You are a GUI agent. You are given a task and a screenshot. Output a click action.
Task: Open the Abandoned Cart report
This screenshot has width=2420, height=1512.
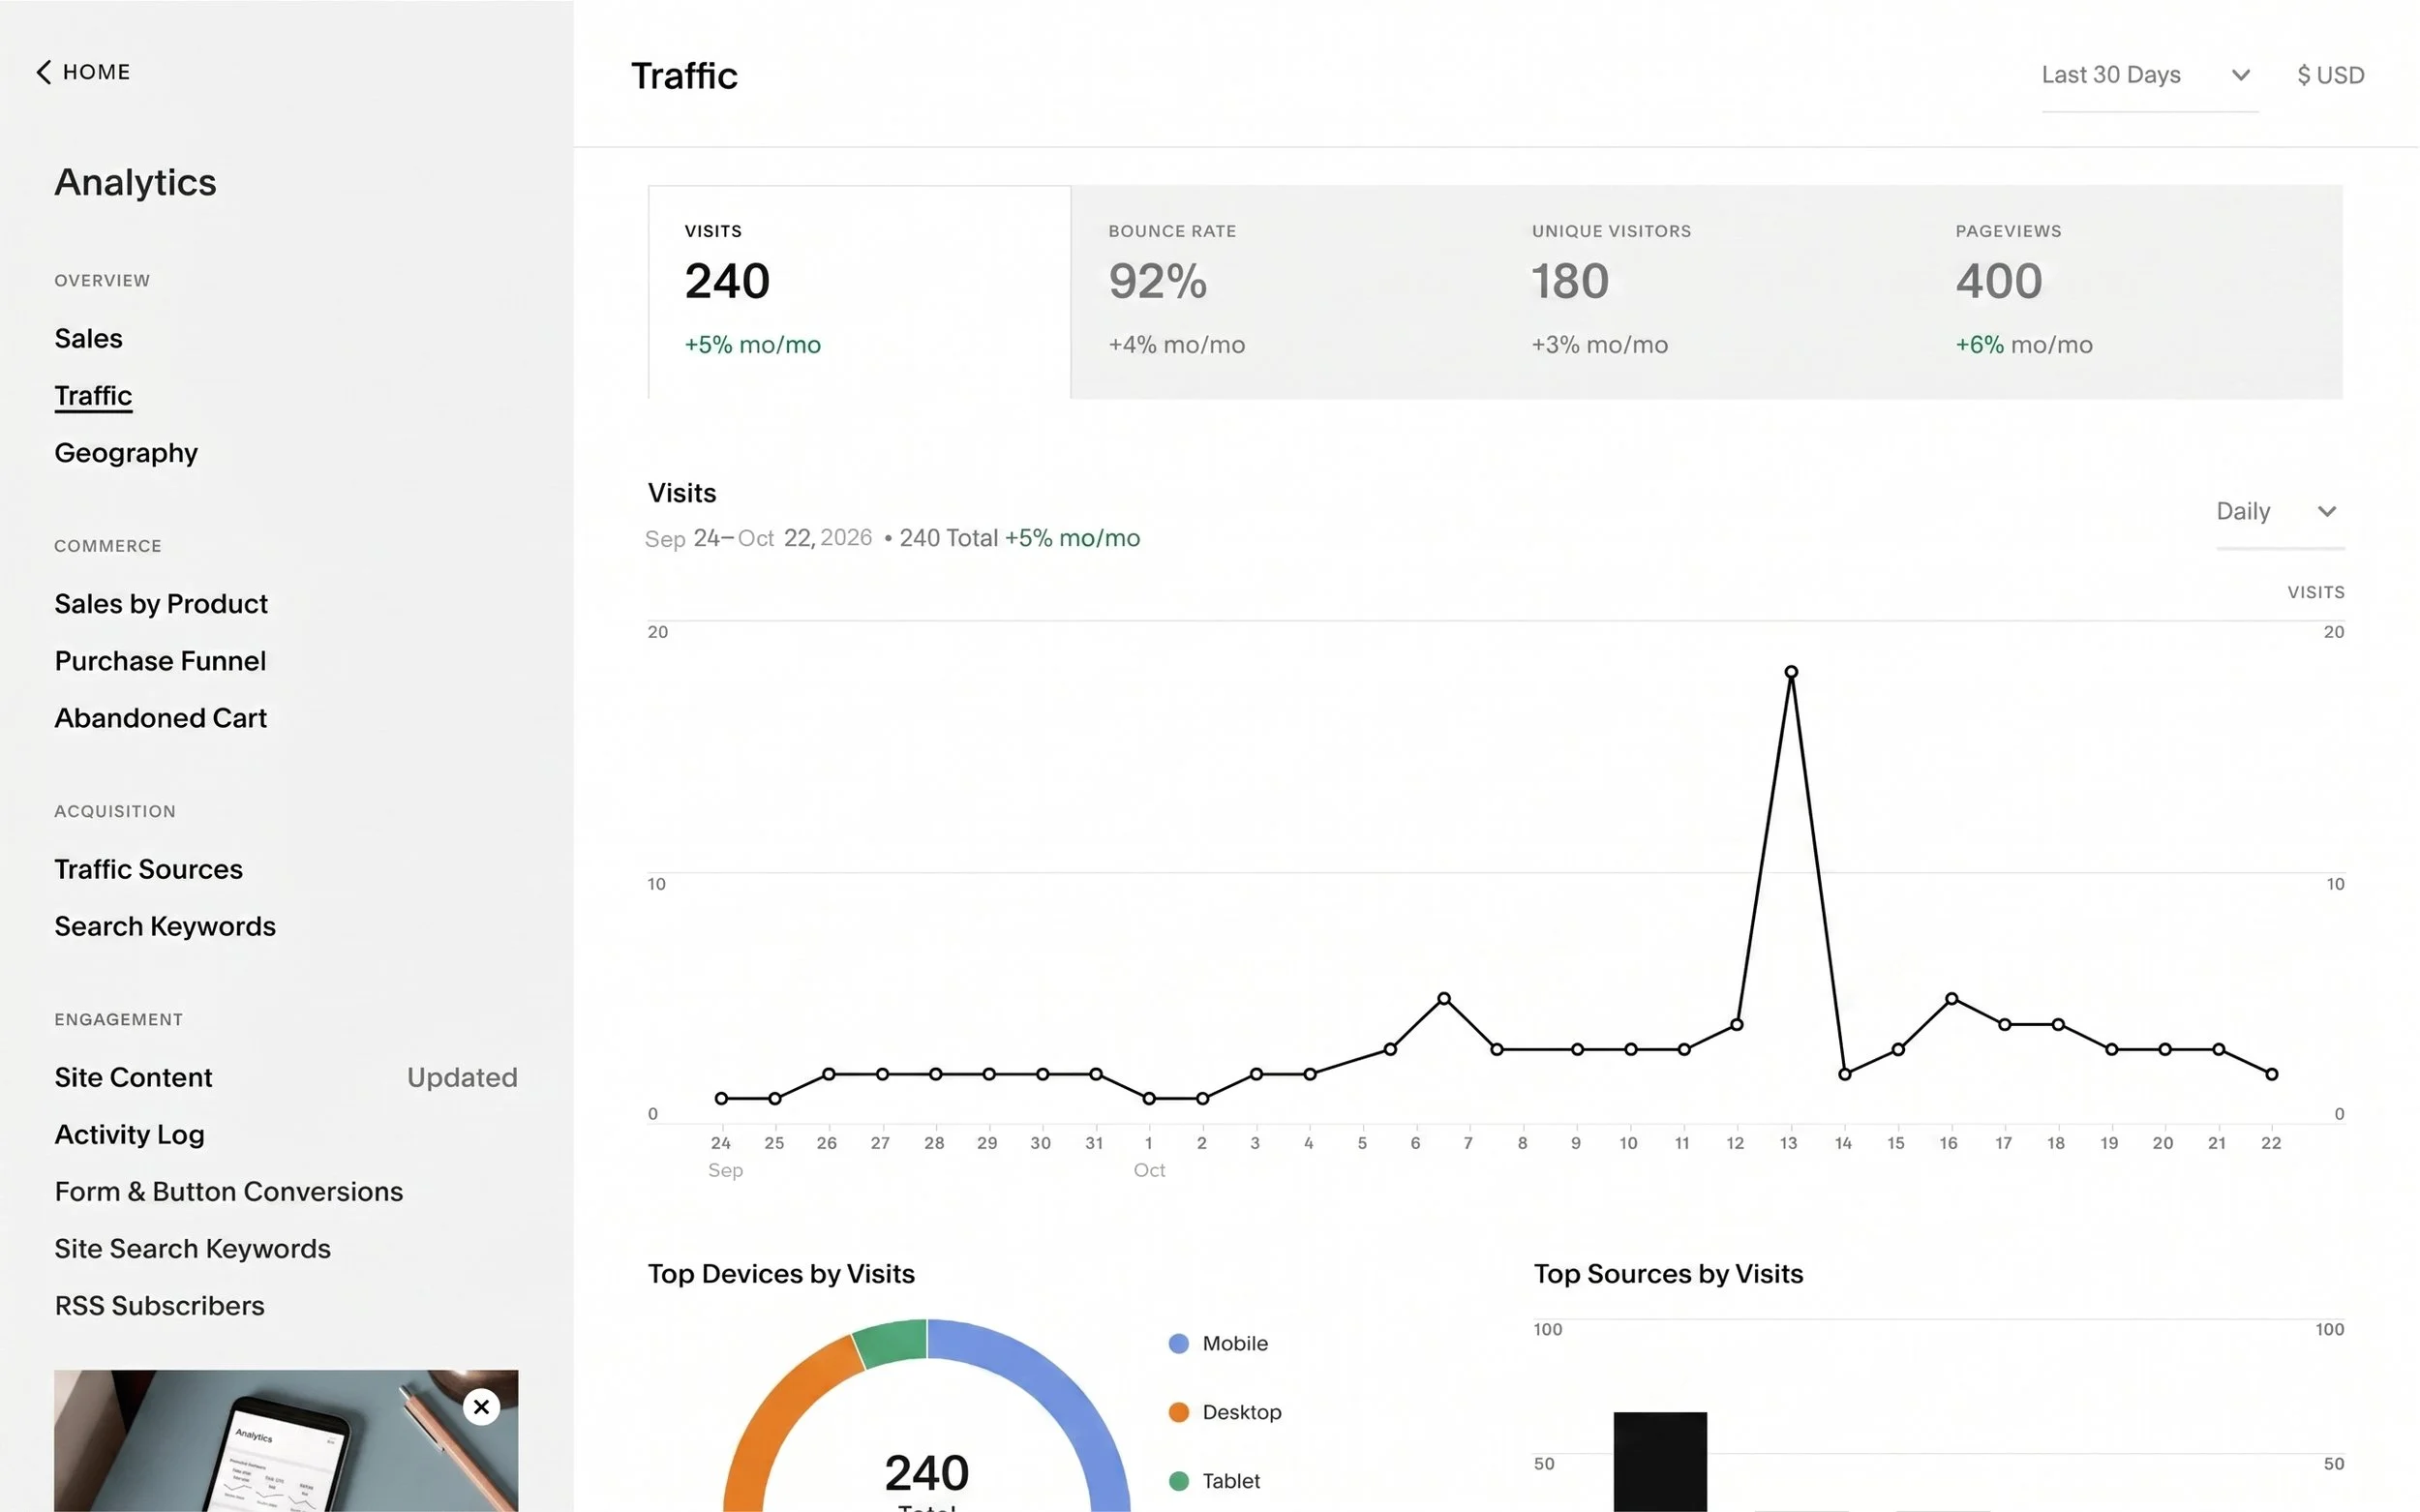[160, 718]
